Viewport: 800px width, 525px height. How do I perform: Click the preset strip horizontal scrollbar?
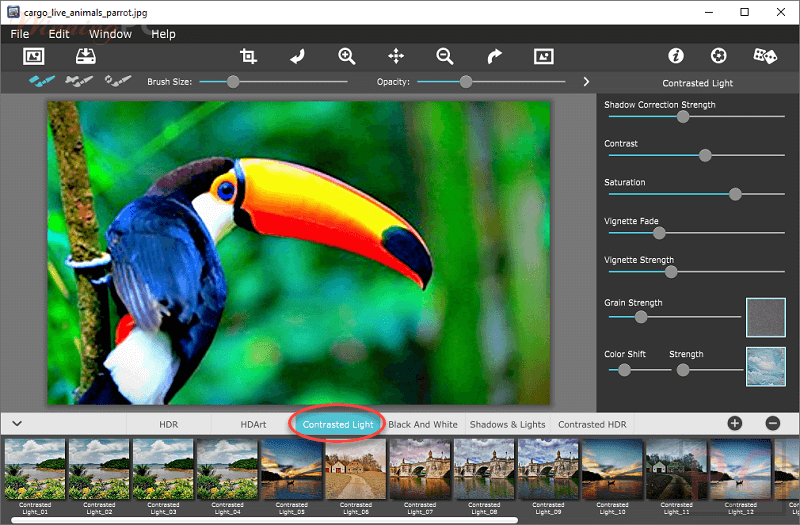click(264, 520)
